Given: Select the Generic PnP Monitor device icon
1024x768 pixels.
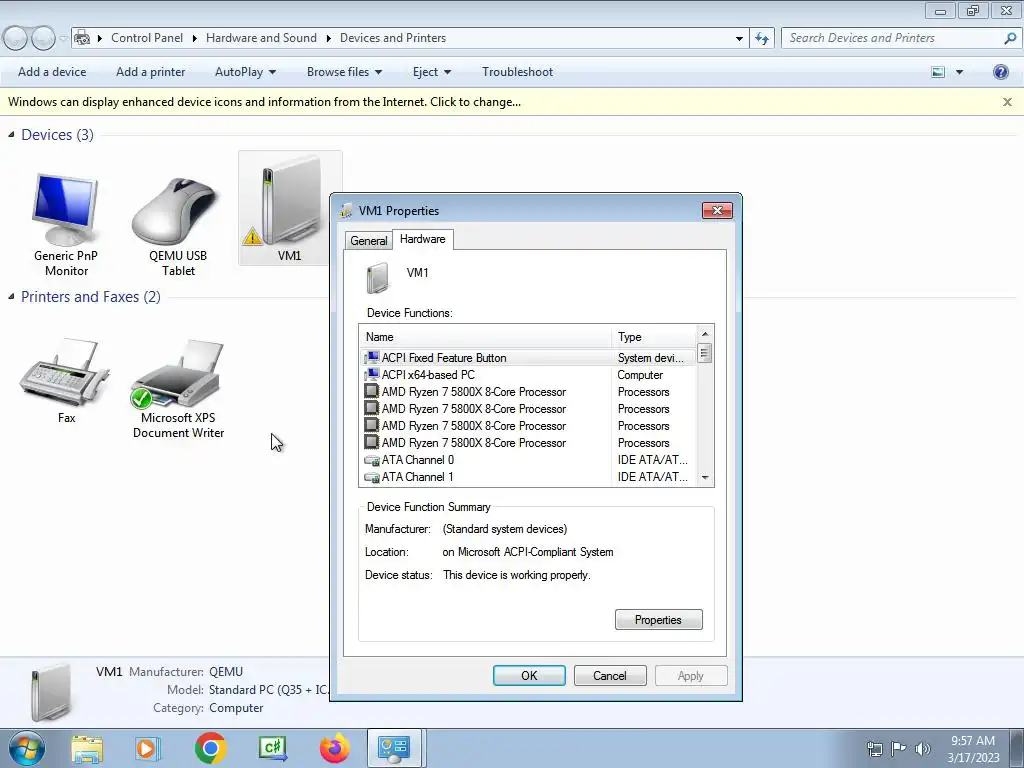Looking at the screenshot, I should pos(65,224).
